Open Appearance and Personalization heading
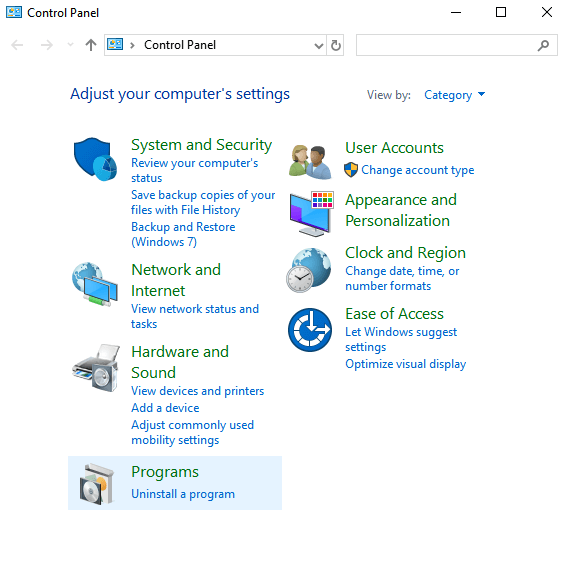 tap(401, 210)
